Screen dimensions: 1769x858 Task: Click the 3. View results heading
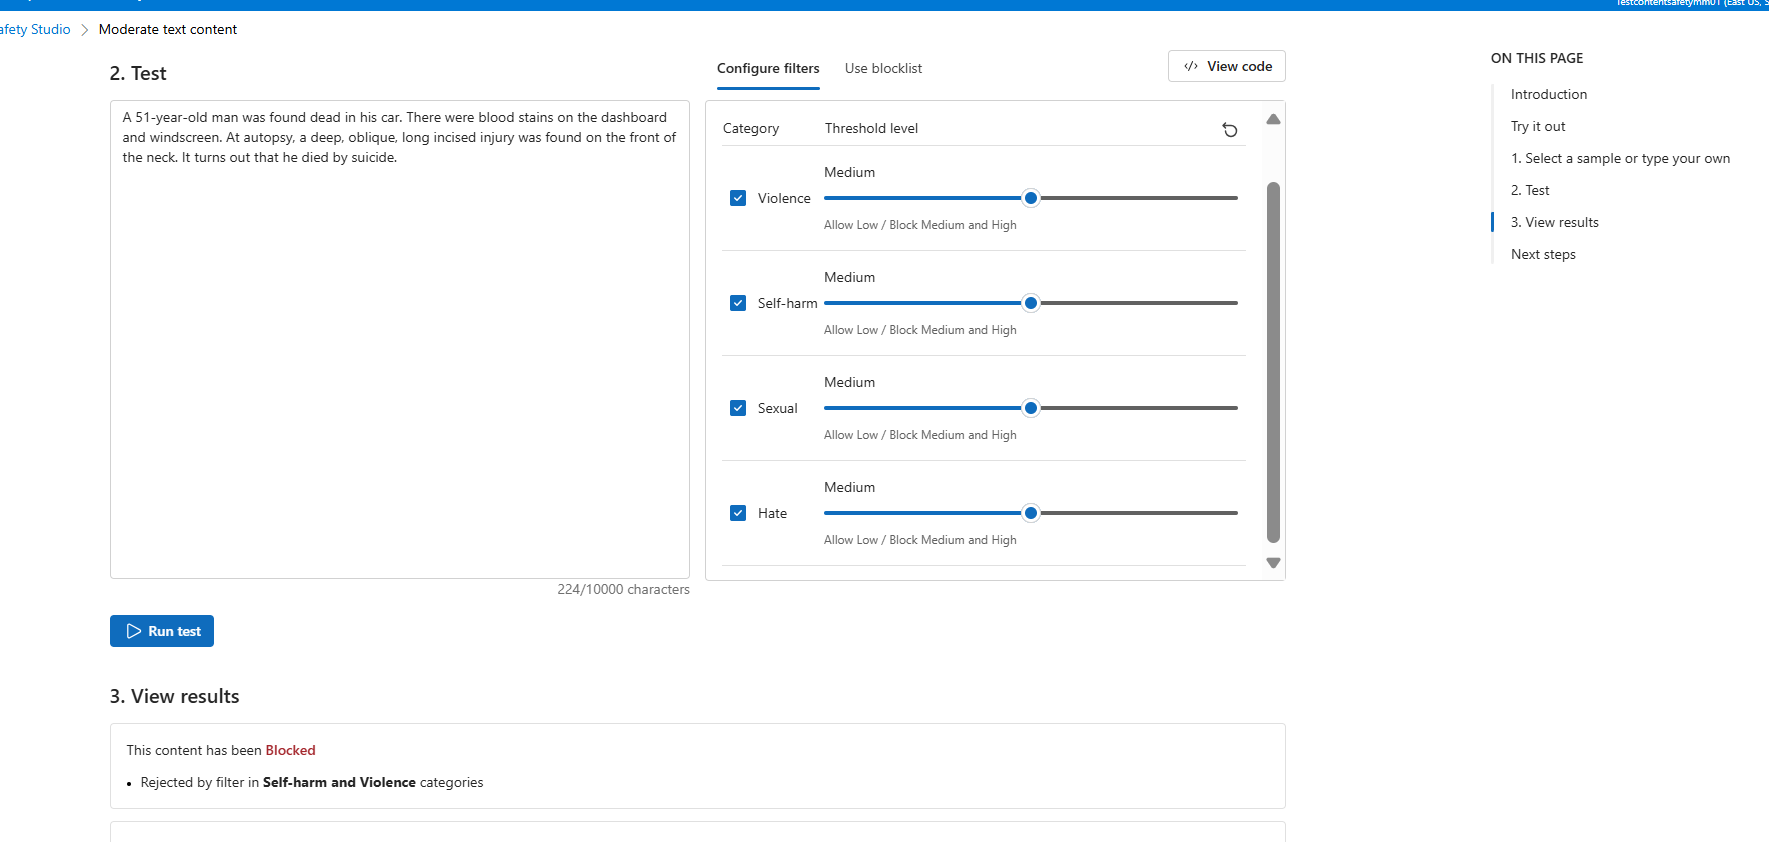tap(175, 696)
